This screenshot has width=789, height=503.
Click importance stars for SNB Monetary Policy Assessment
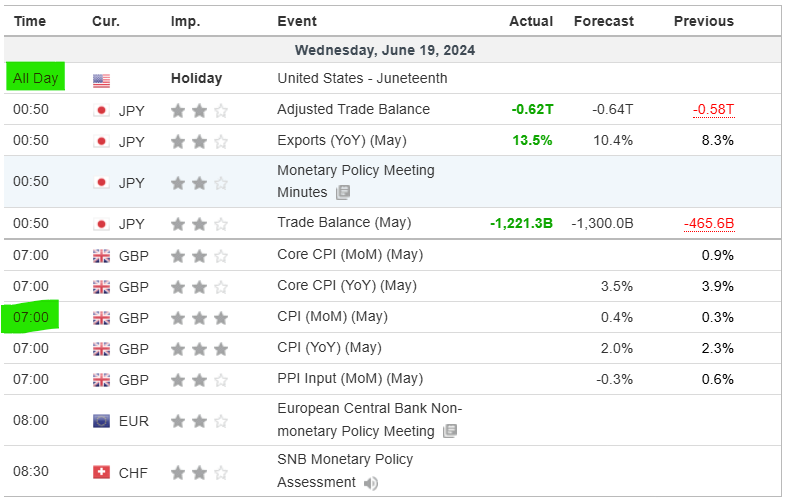tap(199, 472)
